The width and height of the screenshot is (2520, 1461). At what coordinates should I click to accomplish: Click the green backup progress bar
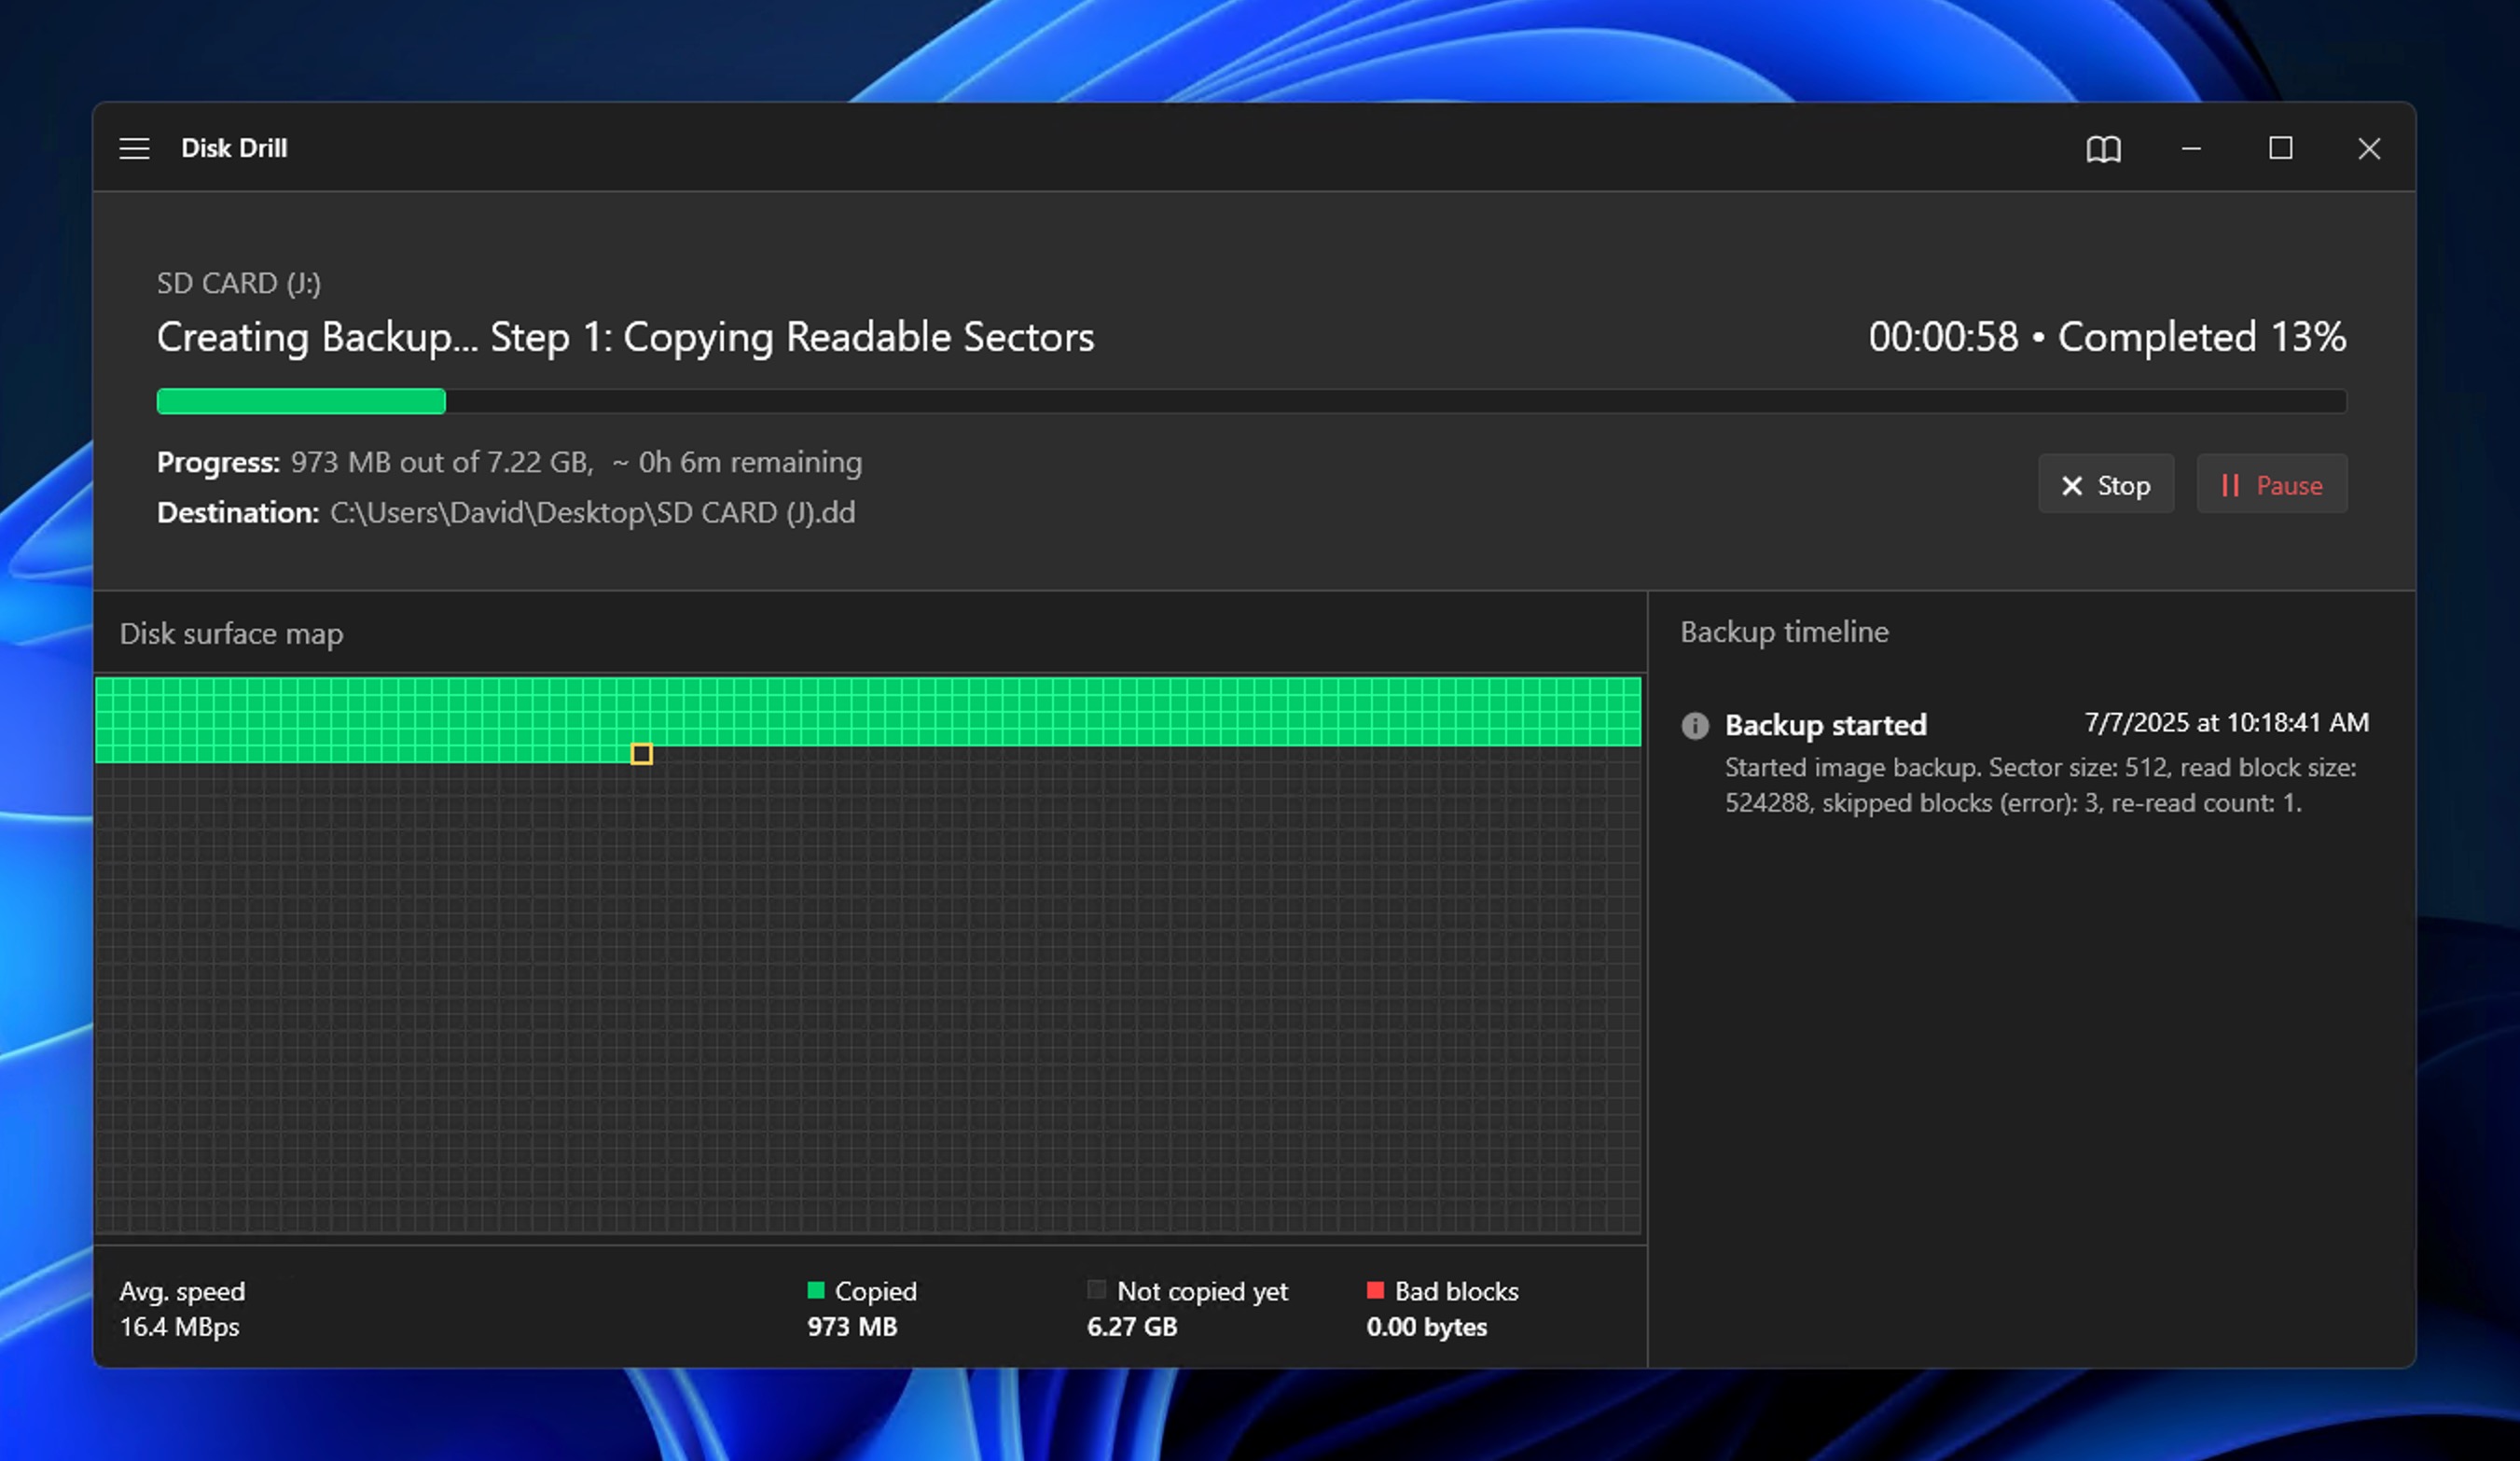pyautogui.click(x=300, y=401)
